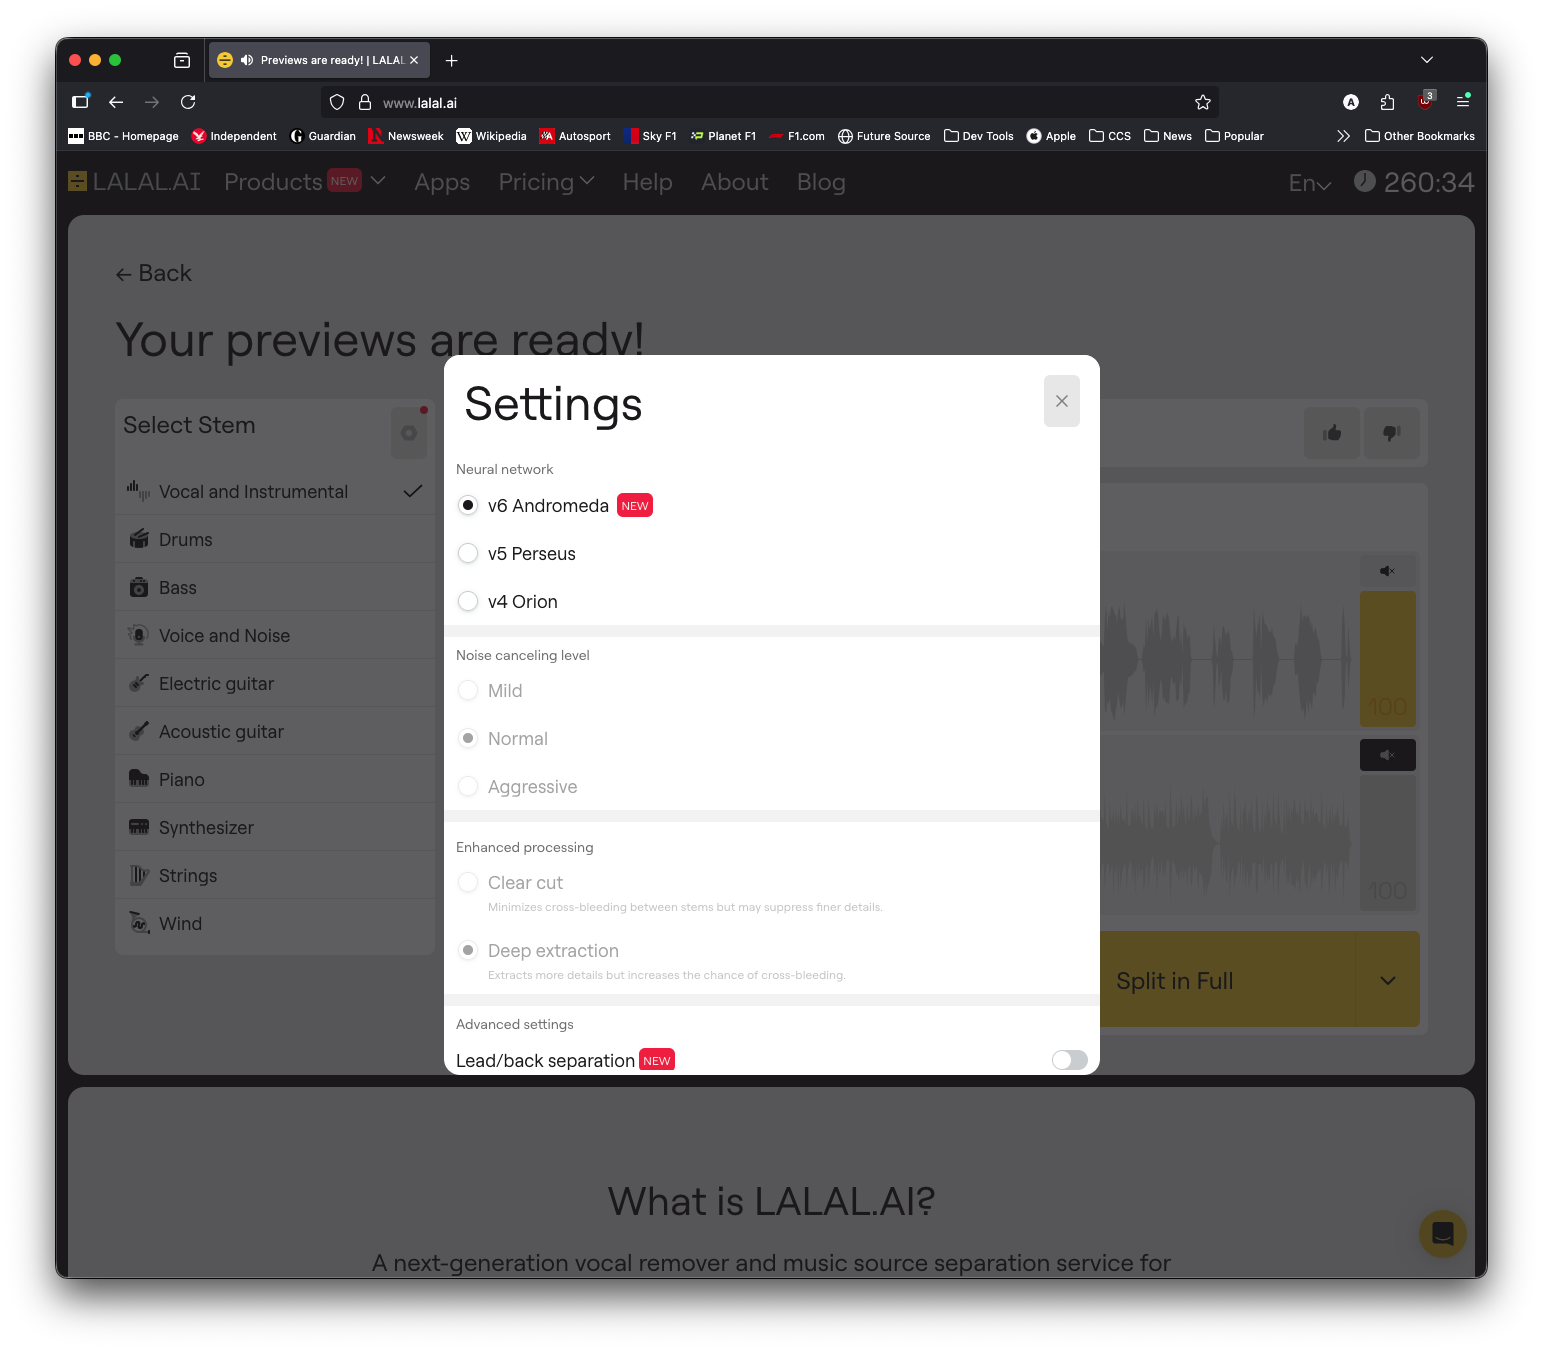Select the v5 Perseus neural network
1543x1352 pixels.
click(468, 553)
